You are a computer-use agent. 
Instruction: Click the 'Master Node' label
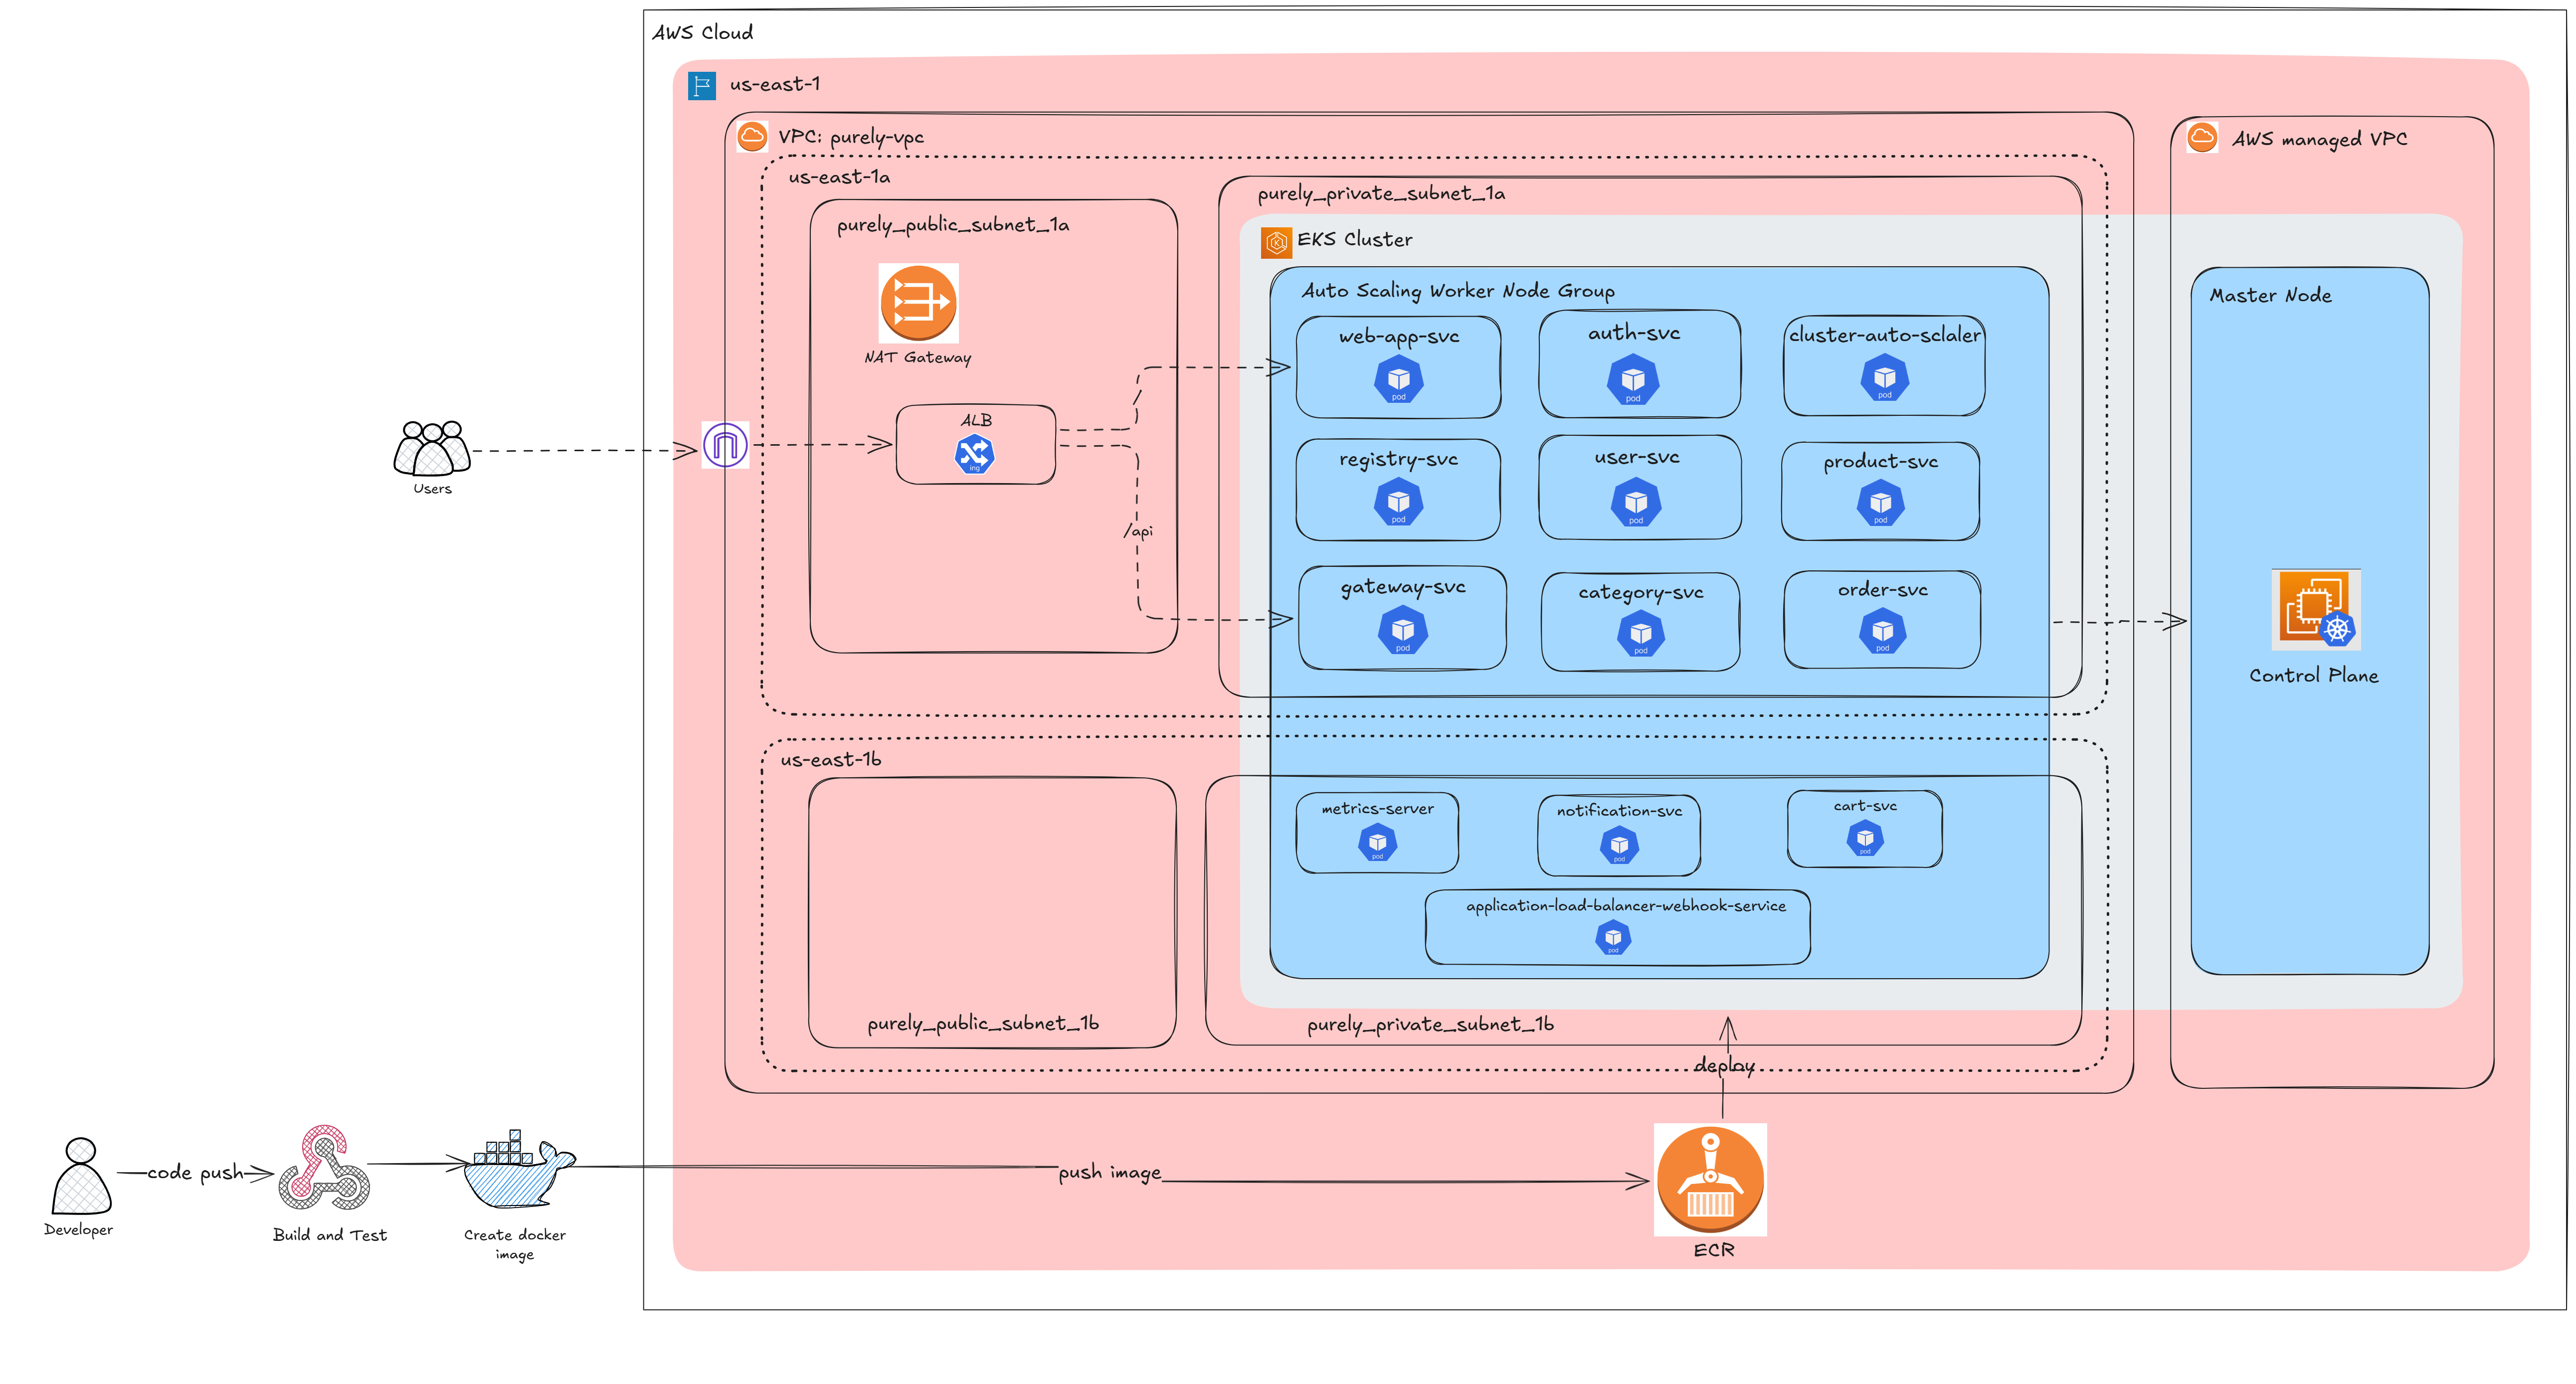2270,295
